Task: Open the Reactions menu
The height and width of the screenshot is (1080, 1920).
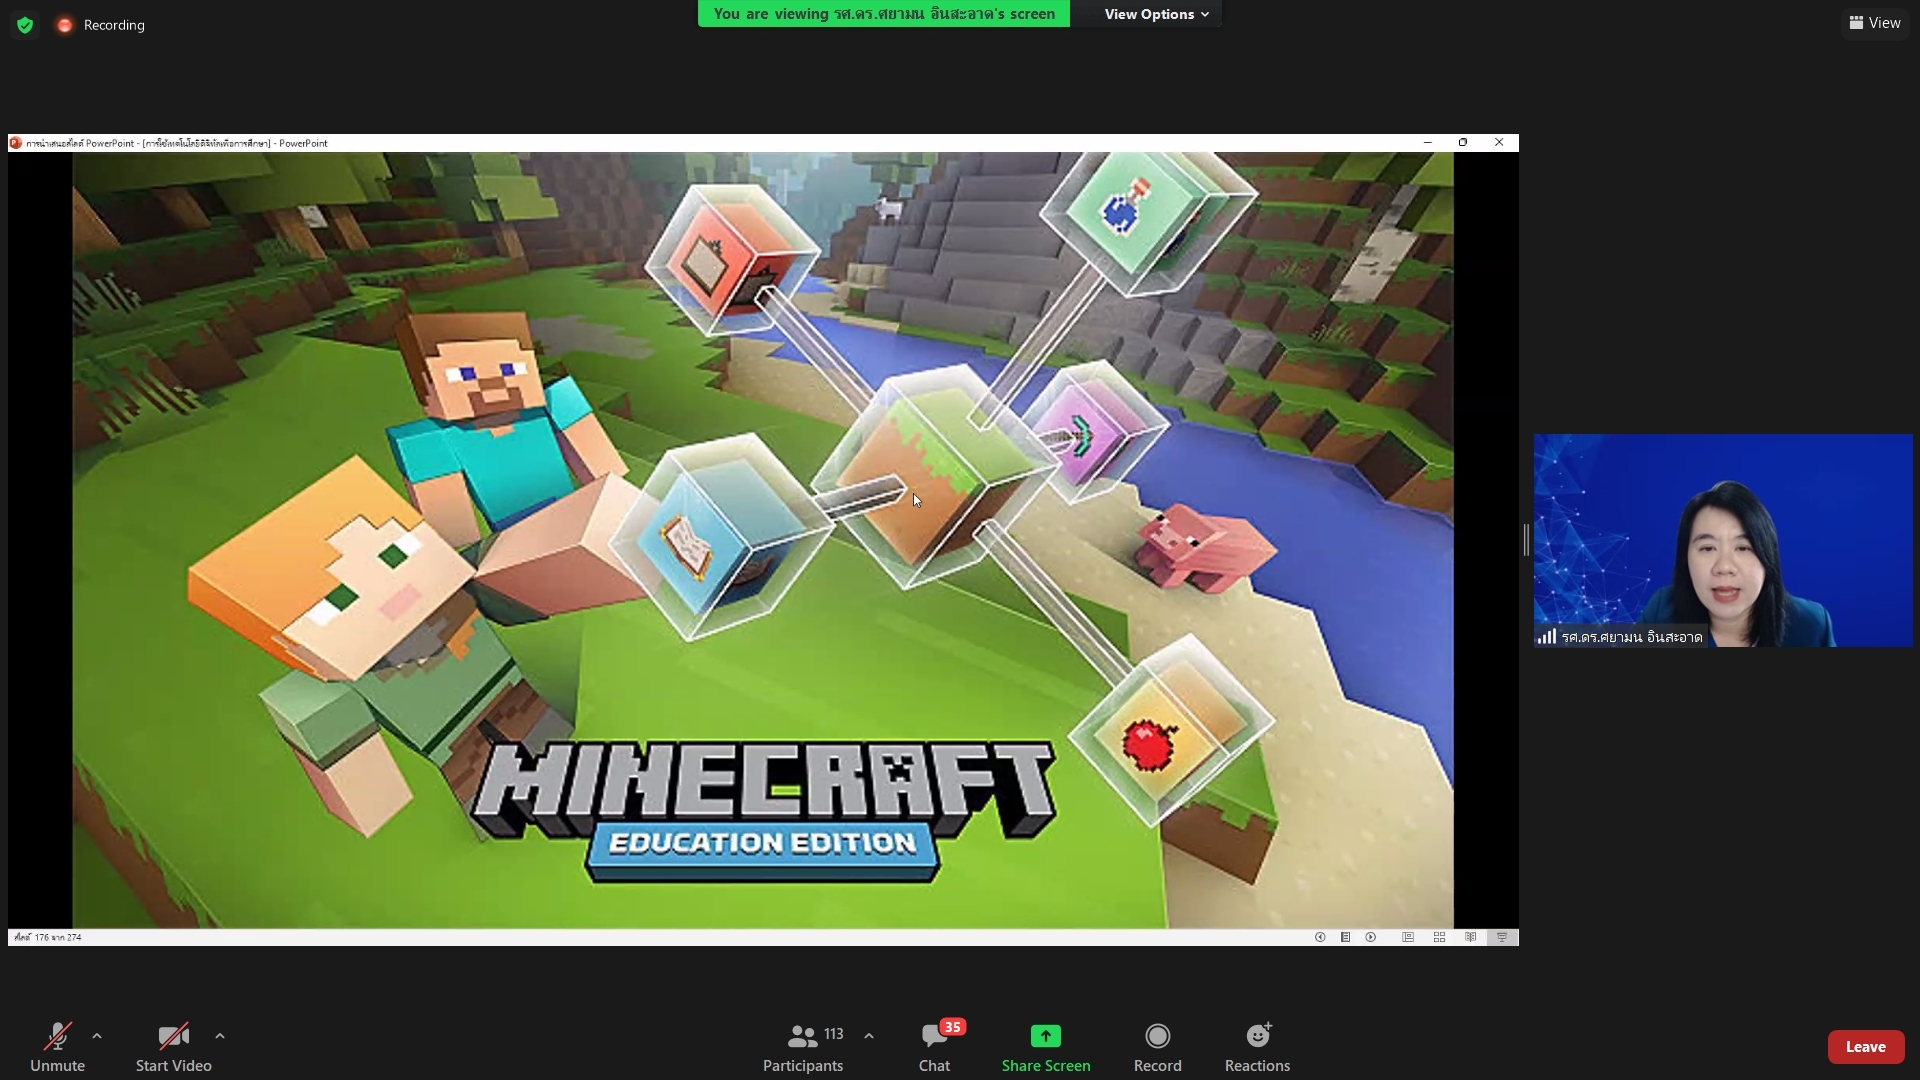Action: [x=1257, y=1046]
